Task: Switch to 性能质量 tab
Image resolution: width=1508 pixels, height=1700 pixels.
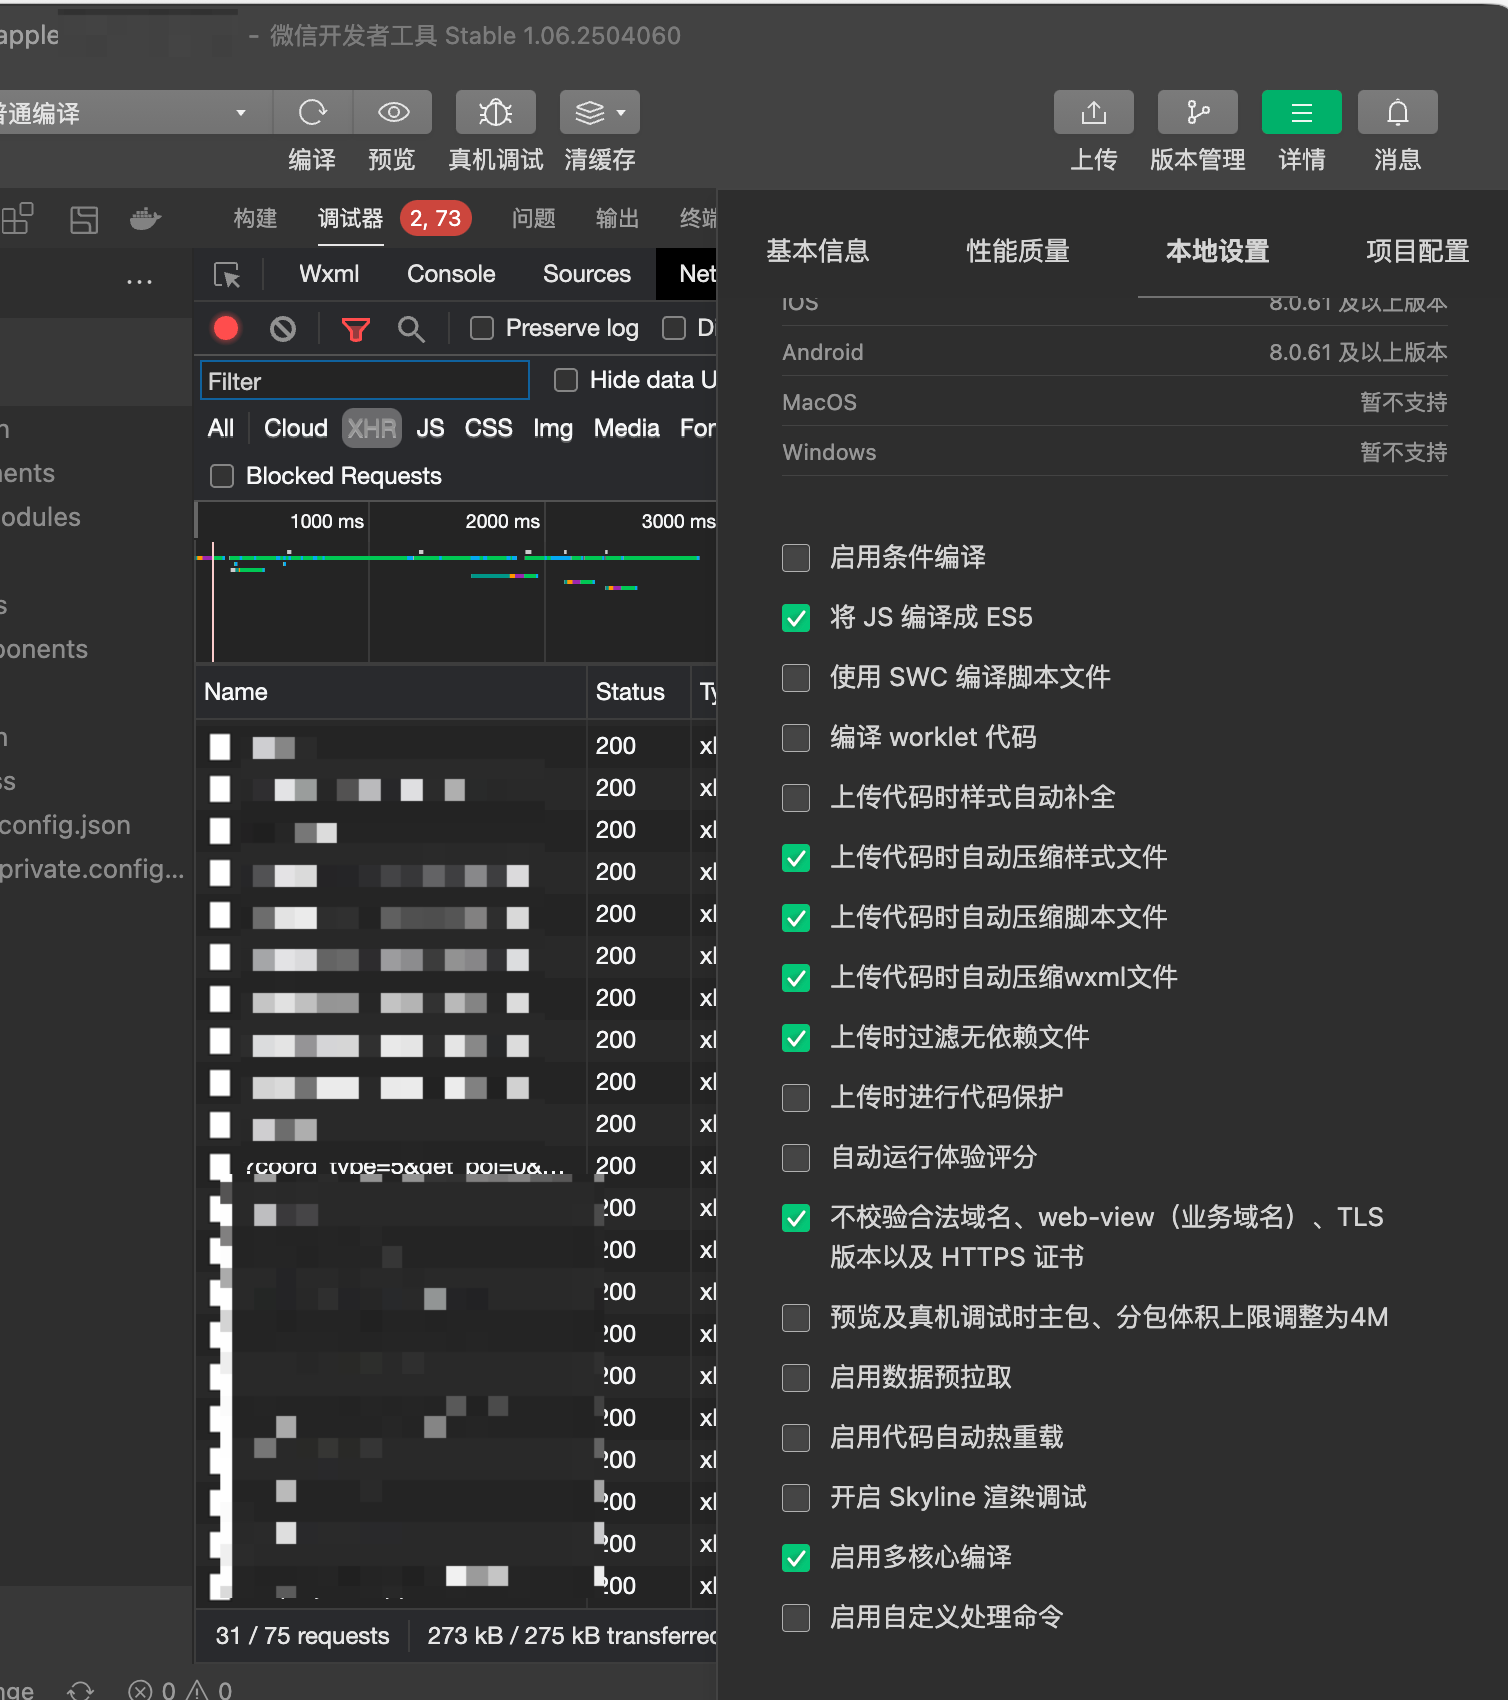Action: [1018, 251]
